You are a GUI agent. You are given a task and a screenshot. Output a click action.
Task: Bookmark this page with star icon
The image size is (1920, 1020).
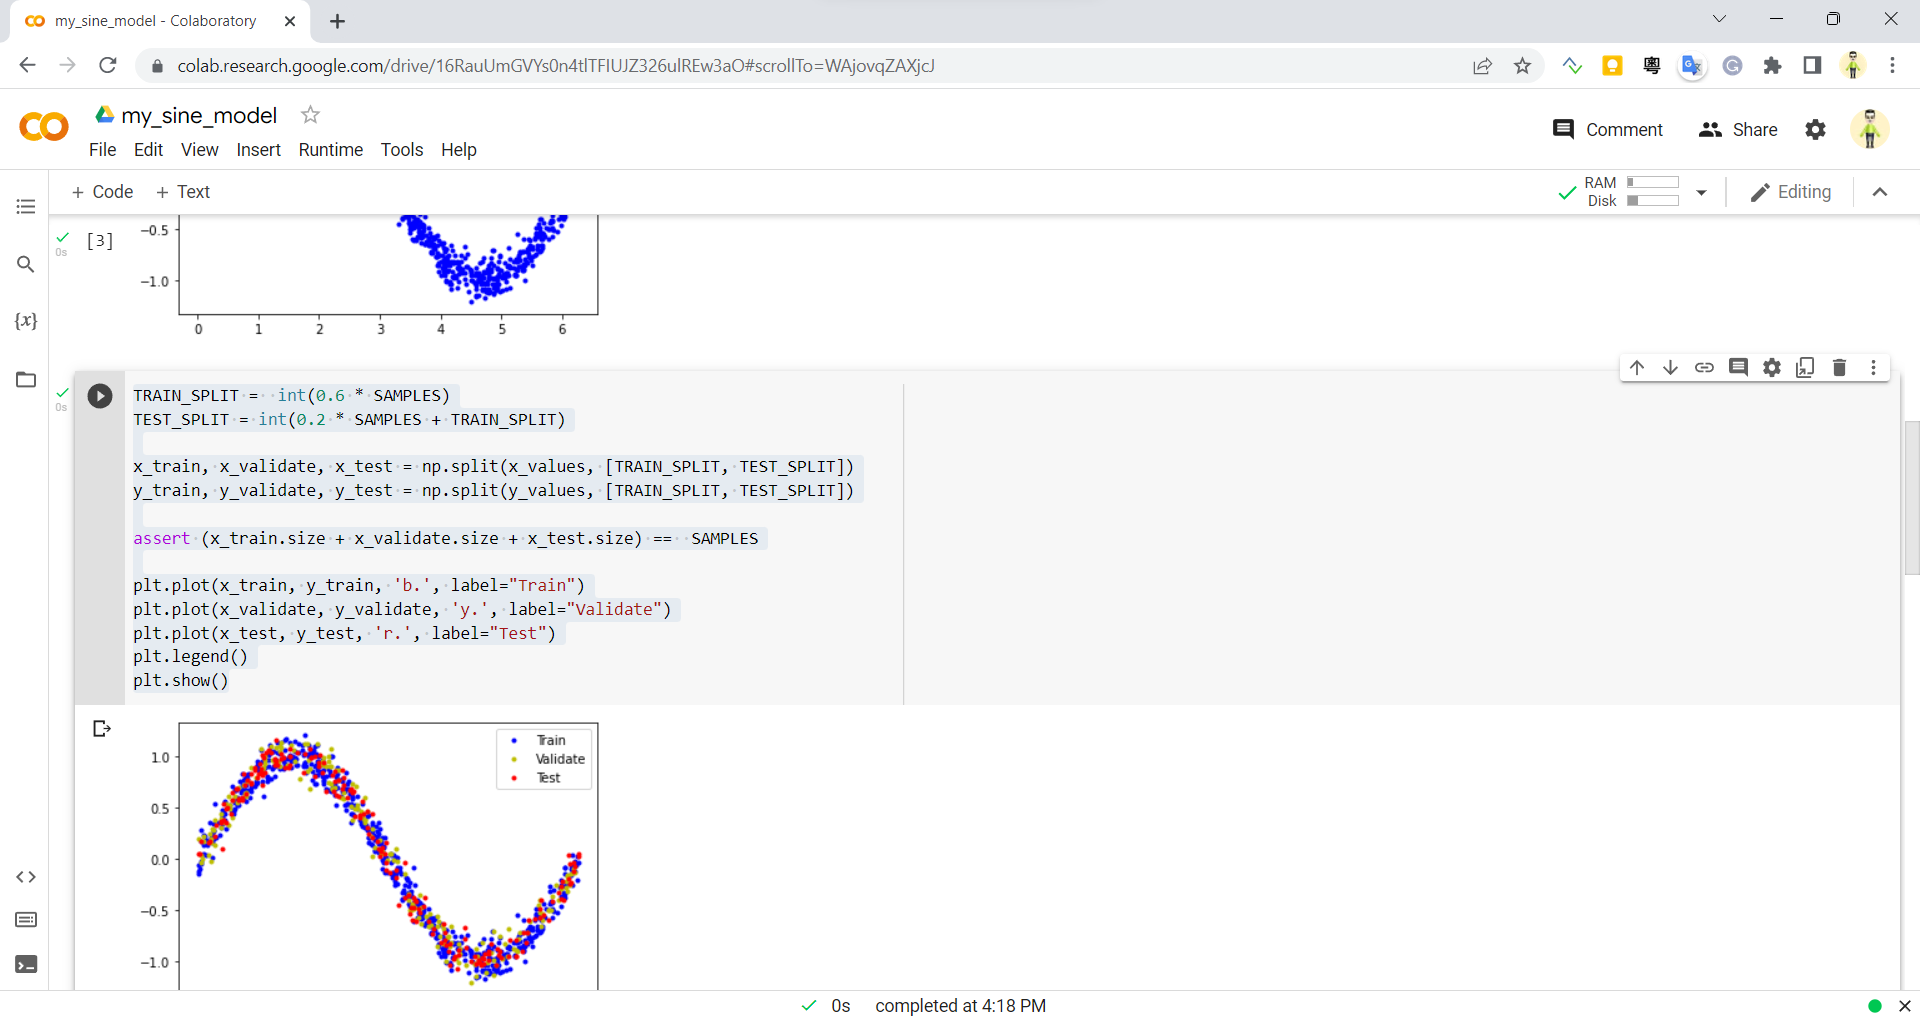(1522, 66)
